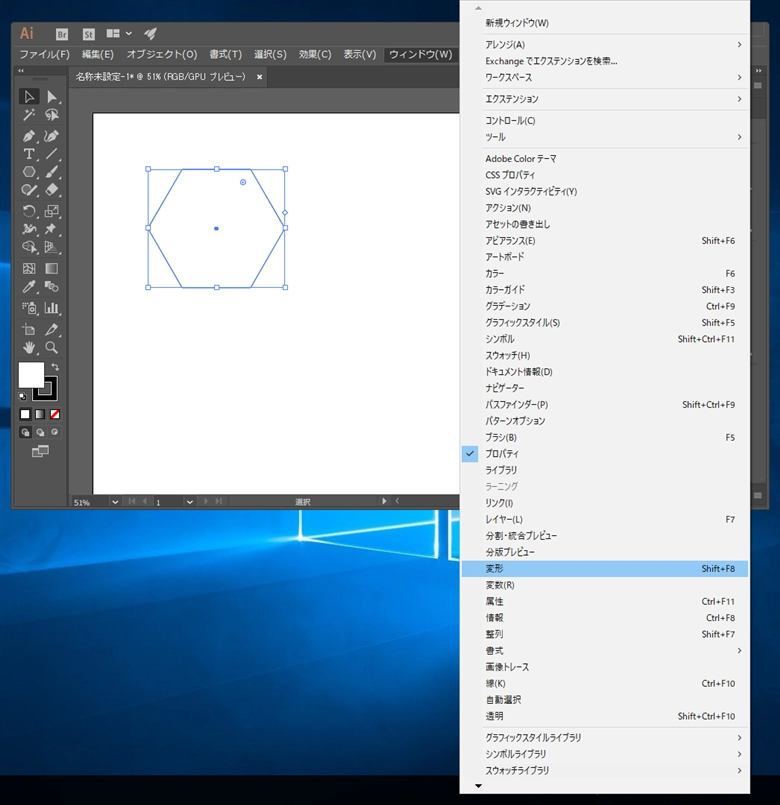Select the Perspective Grid tool

[52, 247]
